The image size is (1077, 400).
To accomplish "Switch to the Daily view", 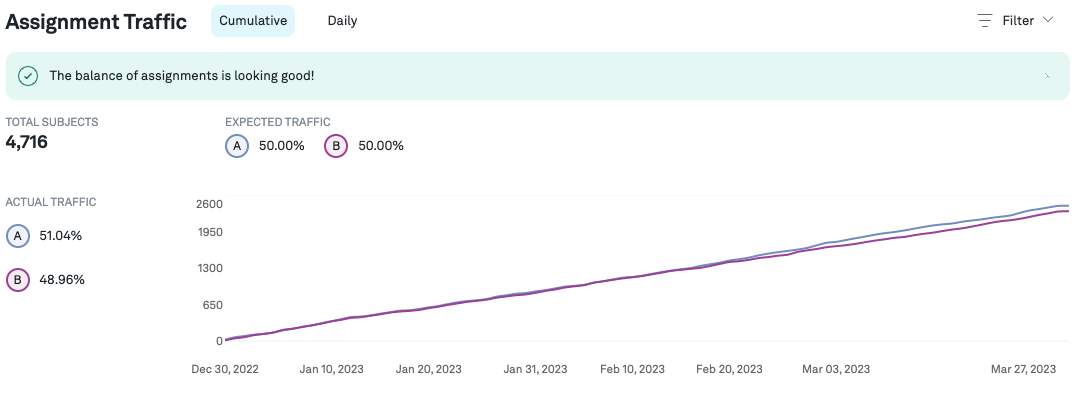I will click(x=342, y=20).
